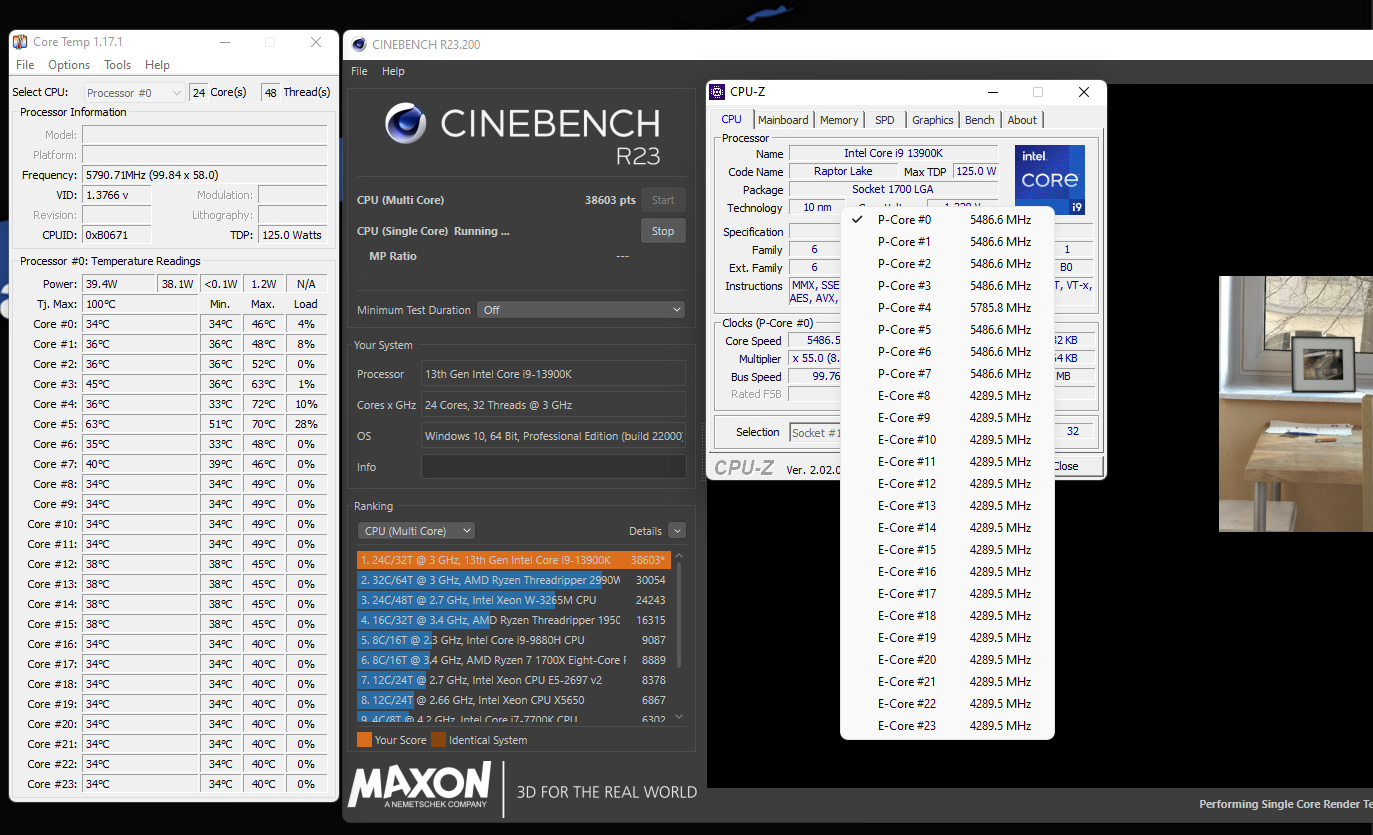Select the CPU tab in CPU-Z

[x=732, y=119]
